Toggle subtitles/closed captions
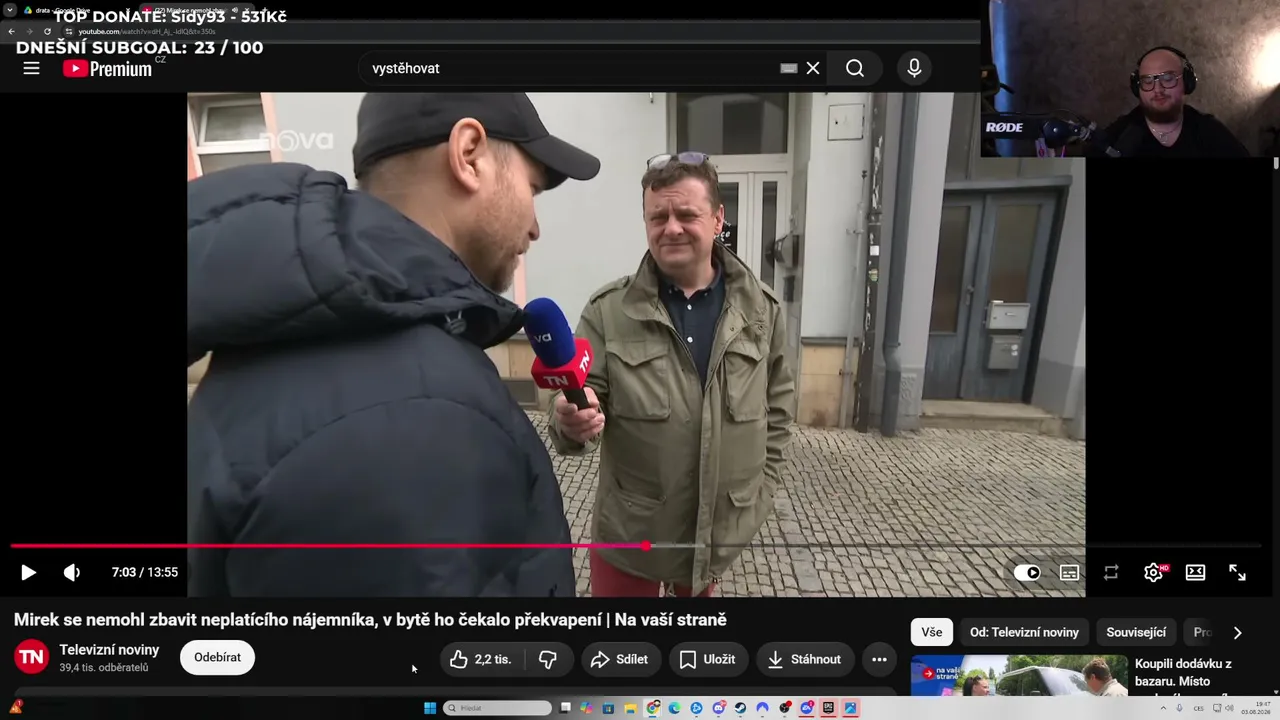The image size is (1280, 720). pos(1069,572)
